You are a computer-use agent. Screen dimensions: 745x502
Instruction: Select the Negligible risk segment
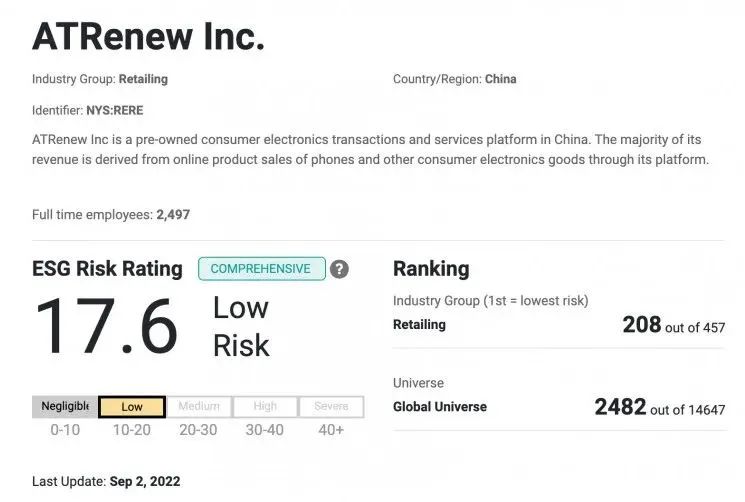(65, 407)
